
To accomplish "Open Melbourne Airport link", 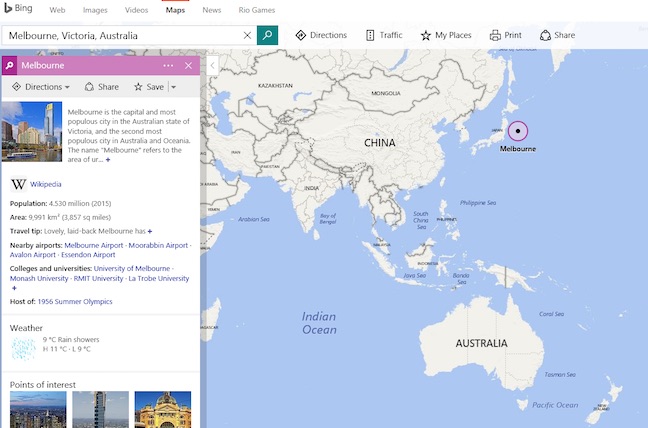I will (x=94, y=245).
